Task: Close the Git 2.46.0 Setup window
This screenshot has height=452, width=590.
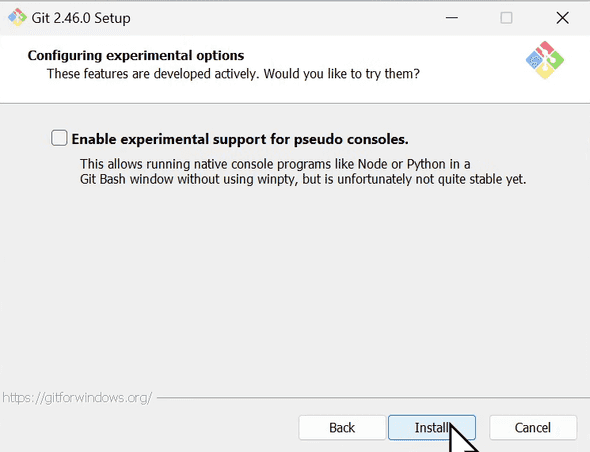Action: coord(563,18)
